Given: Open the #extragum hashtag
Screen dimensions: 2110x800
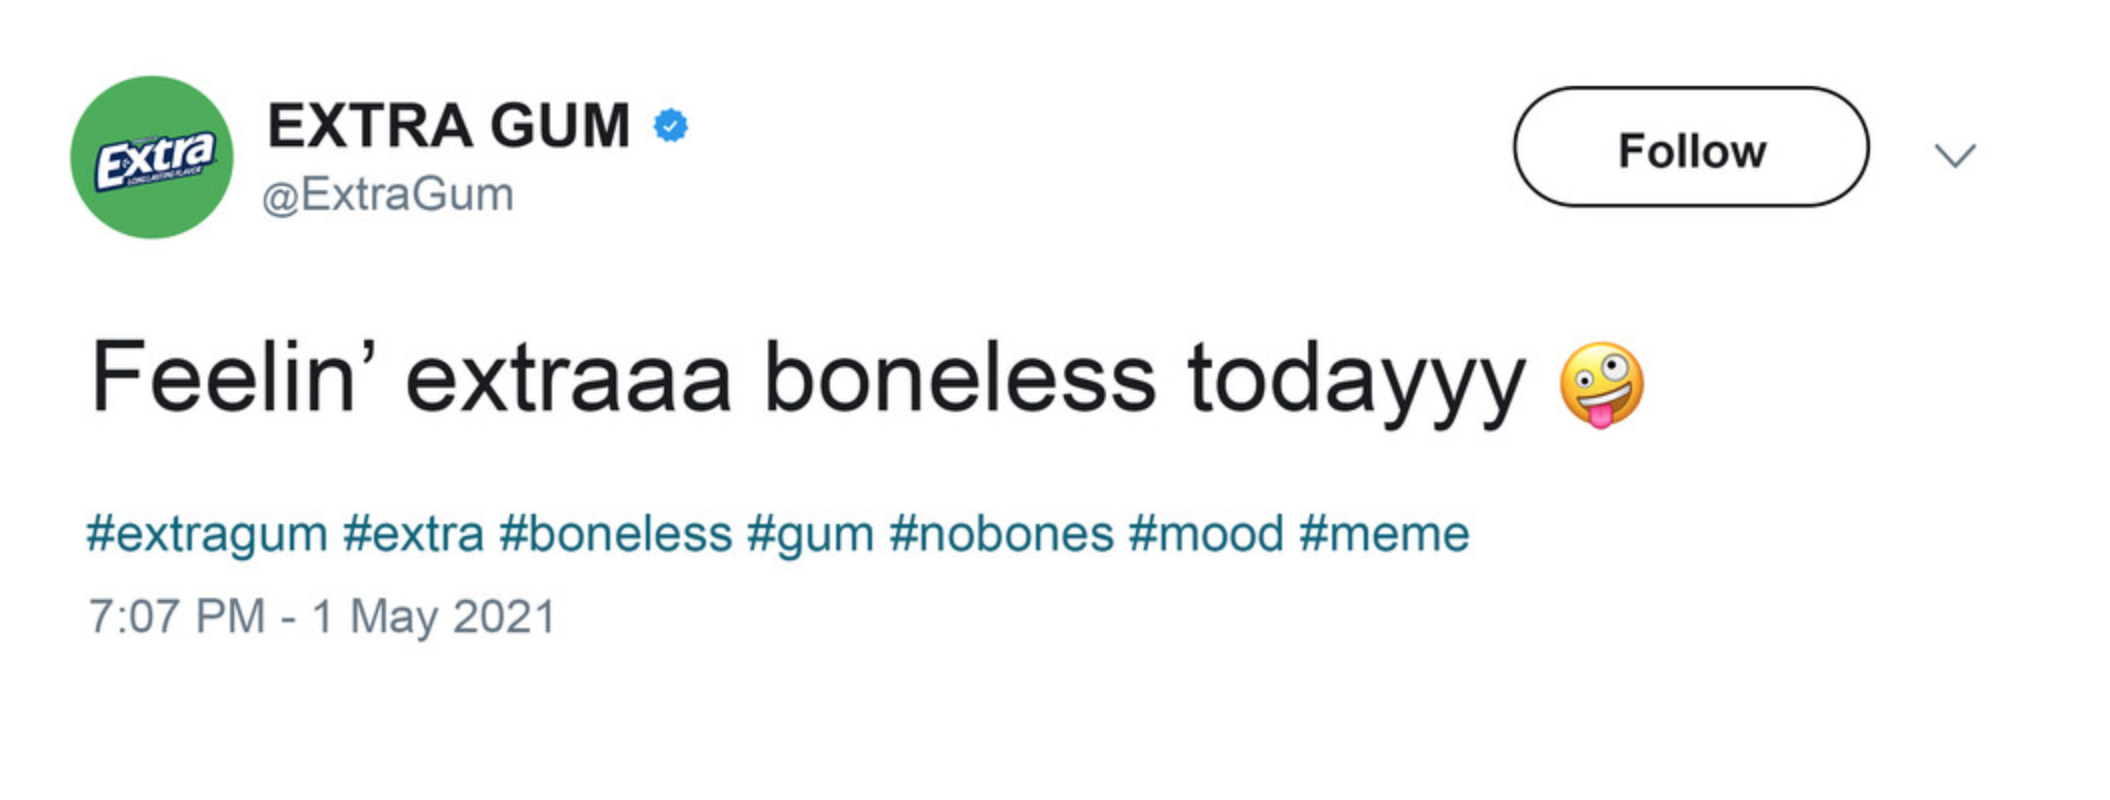Looking at the screenshot, I should click(x=207, y=534).
